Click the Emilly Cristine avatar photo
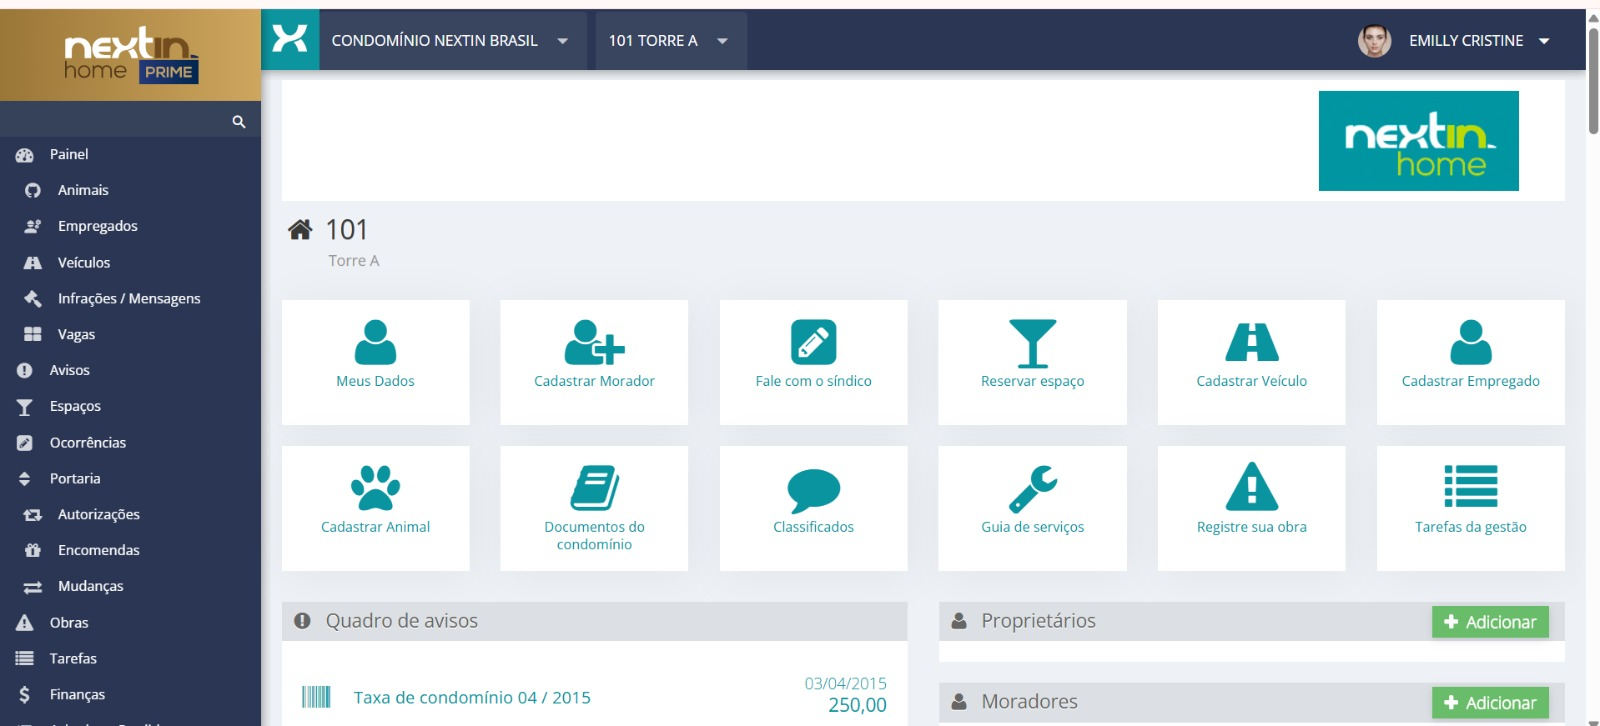1600x726 pixels. coord(1375,41)
